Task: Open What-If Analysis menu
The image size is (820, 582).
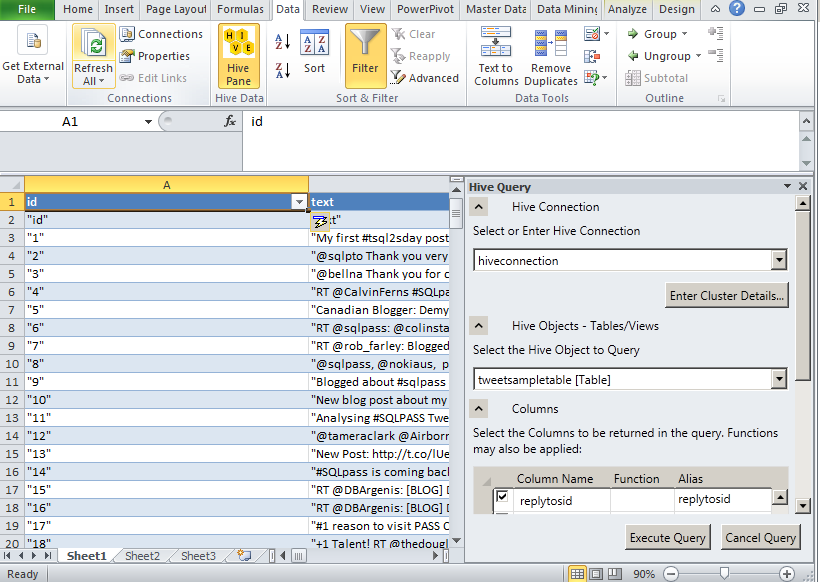Action: (596, 78)
